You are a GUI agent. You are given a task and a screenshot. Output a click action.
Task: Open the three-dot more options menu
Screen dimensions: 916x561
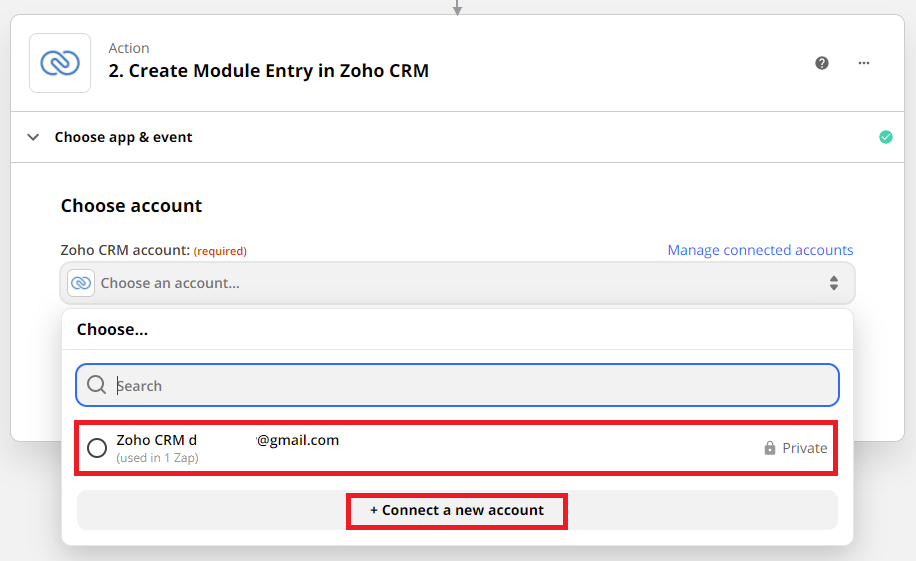tap(864, 63)
